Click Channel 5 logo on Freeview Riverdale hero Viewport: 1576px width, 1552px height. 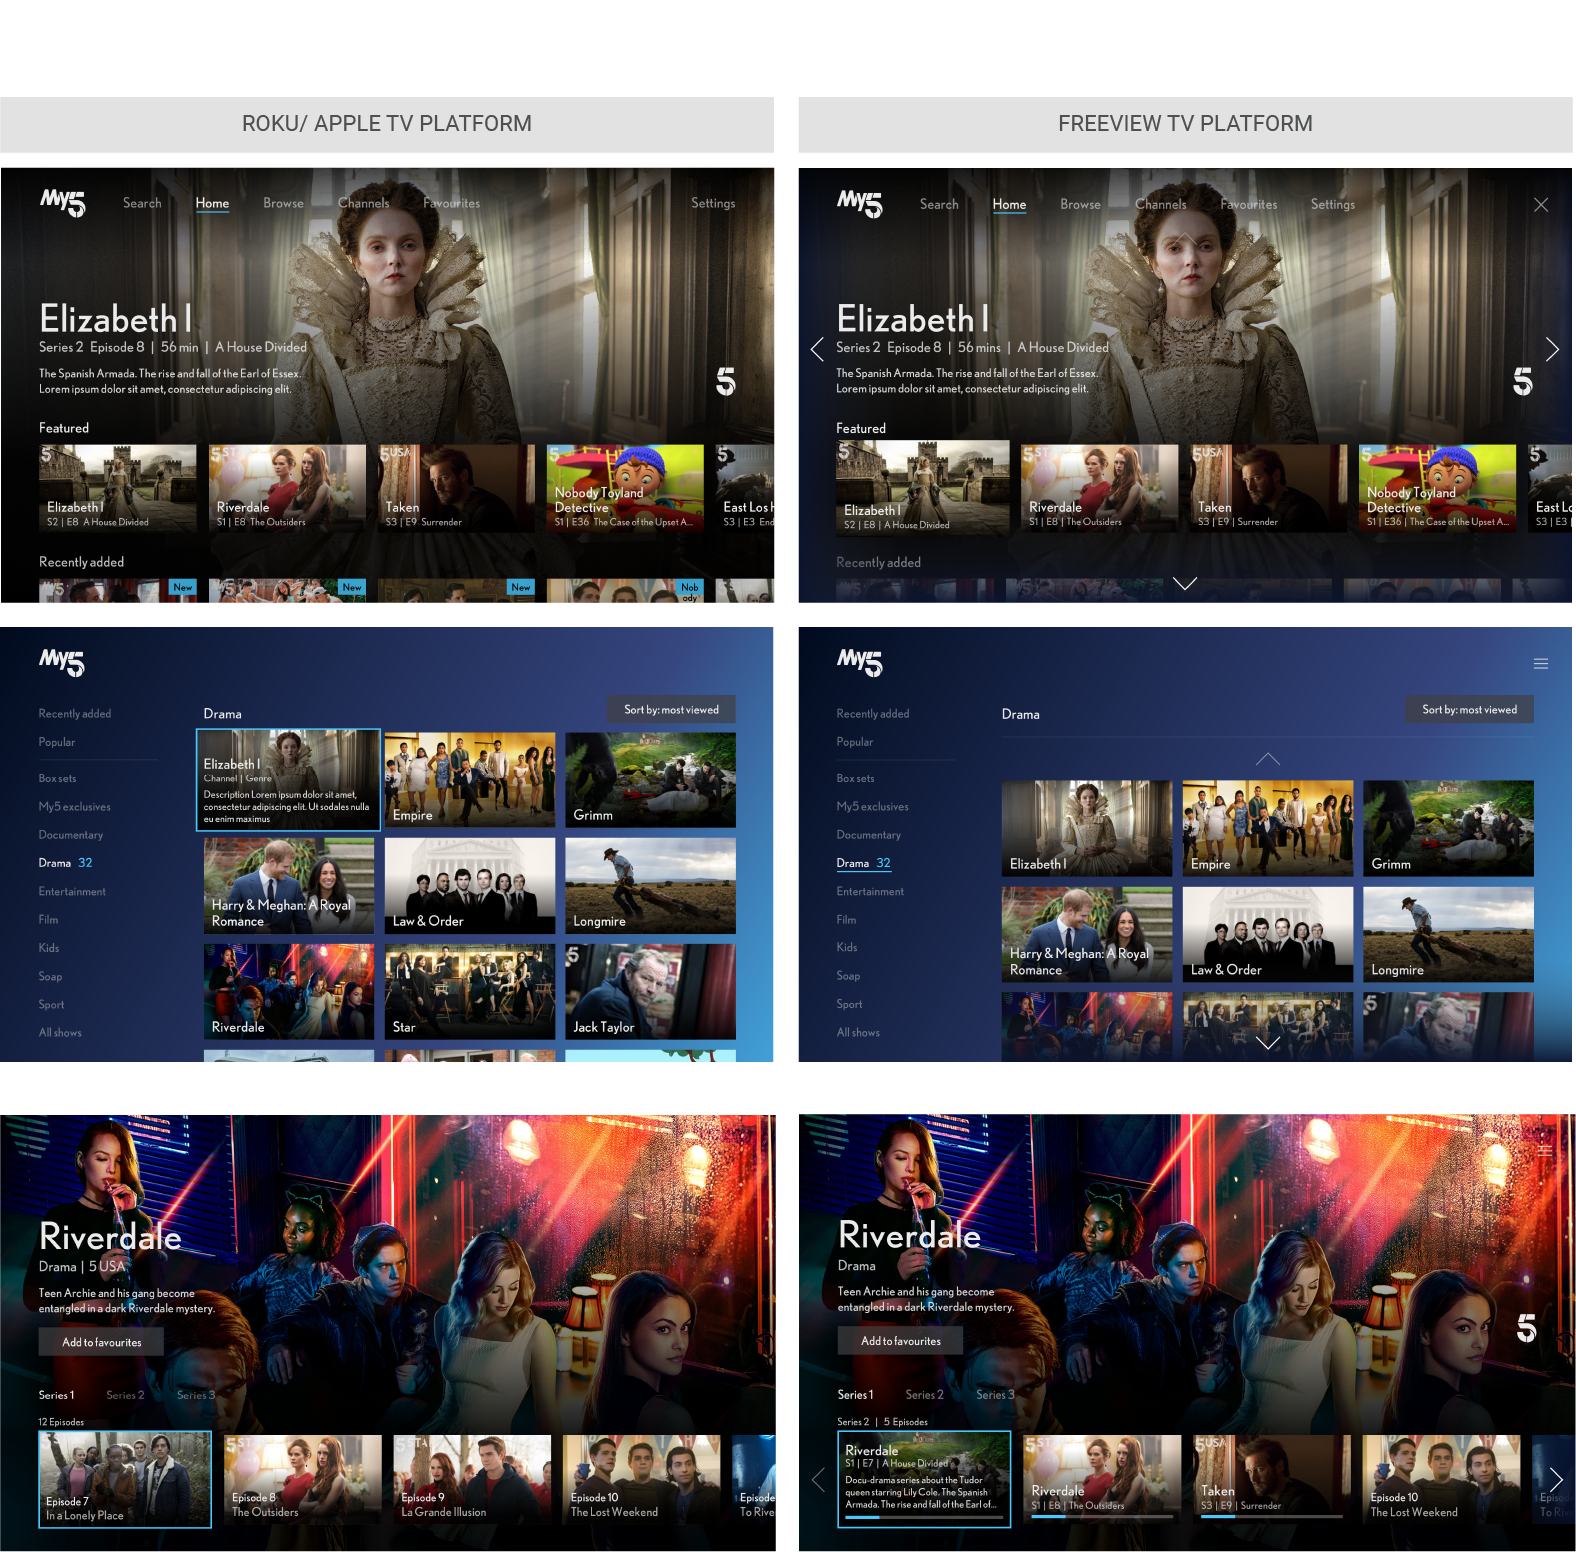tap(1527, 1328)
